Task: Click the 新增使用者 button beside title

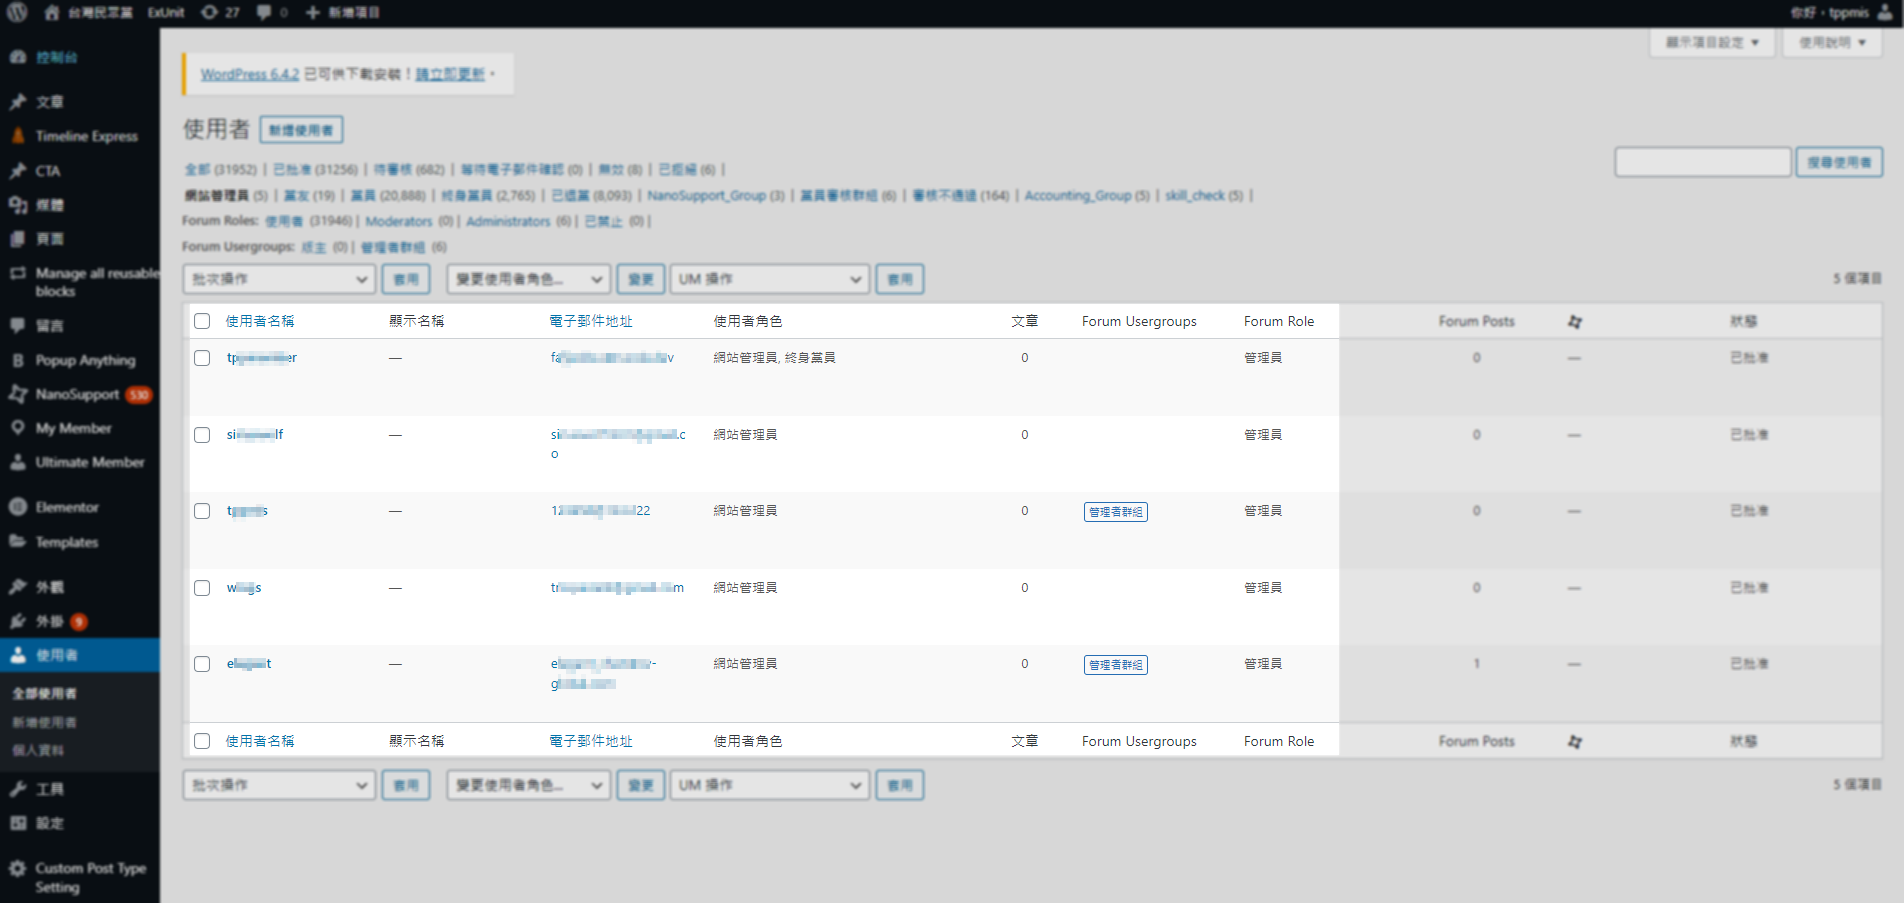Action: (301, 130)
